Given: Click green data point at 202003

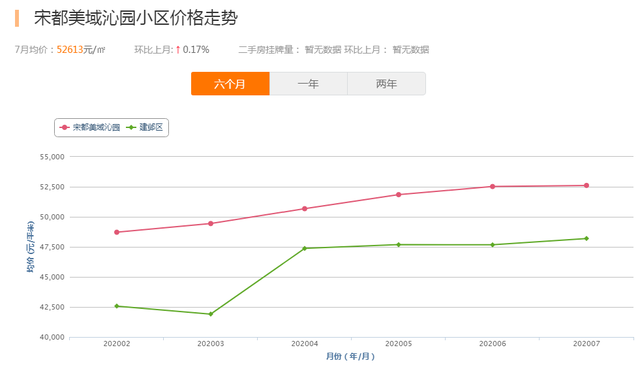Looking at the screenshot, I should tap(211, 314).
